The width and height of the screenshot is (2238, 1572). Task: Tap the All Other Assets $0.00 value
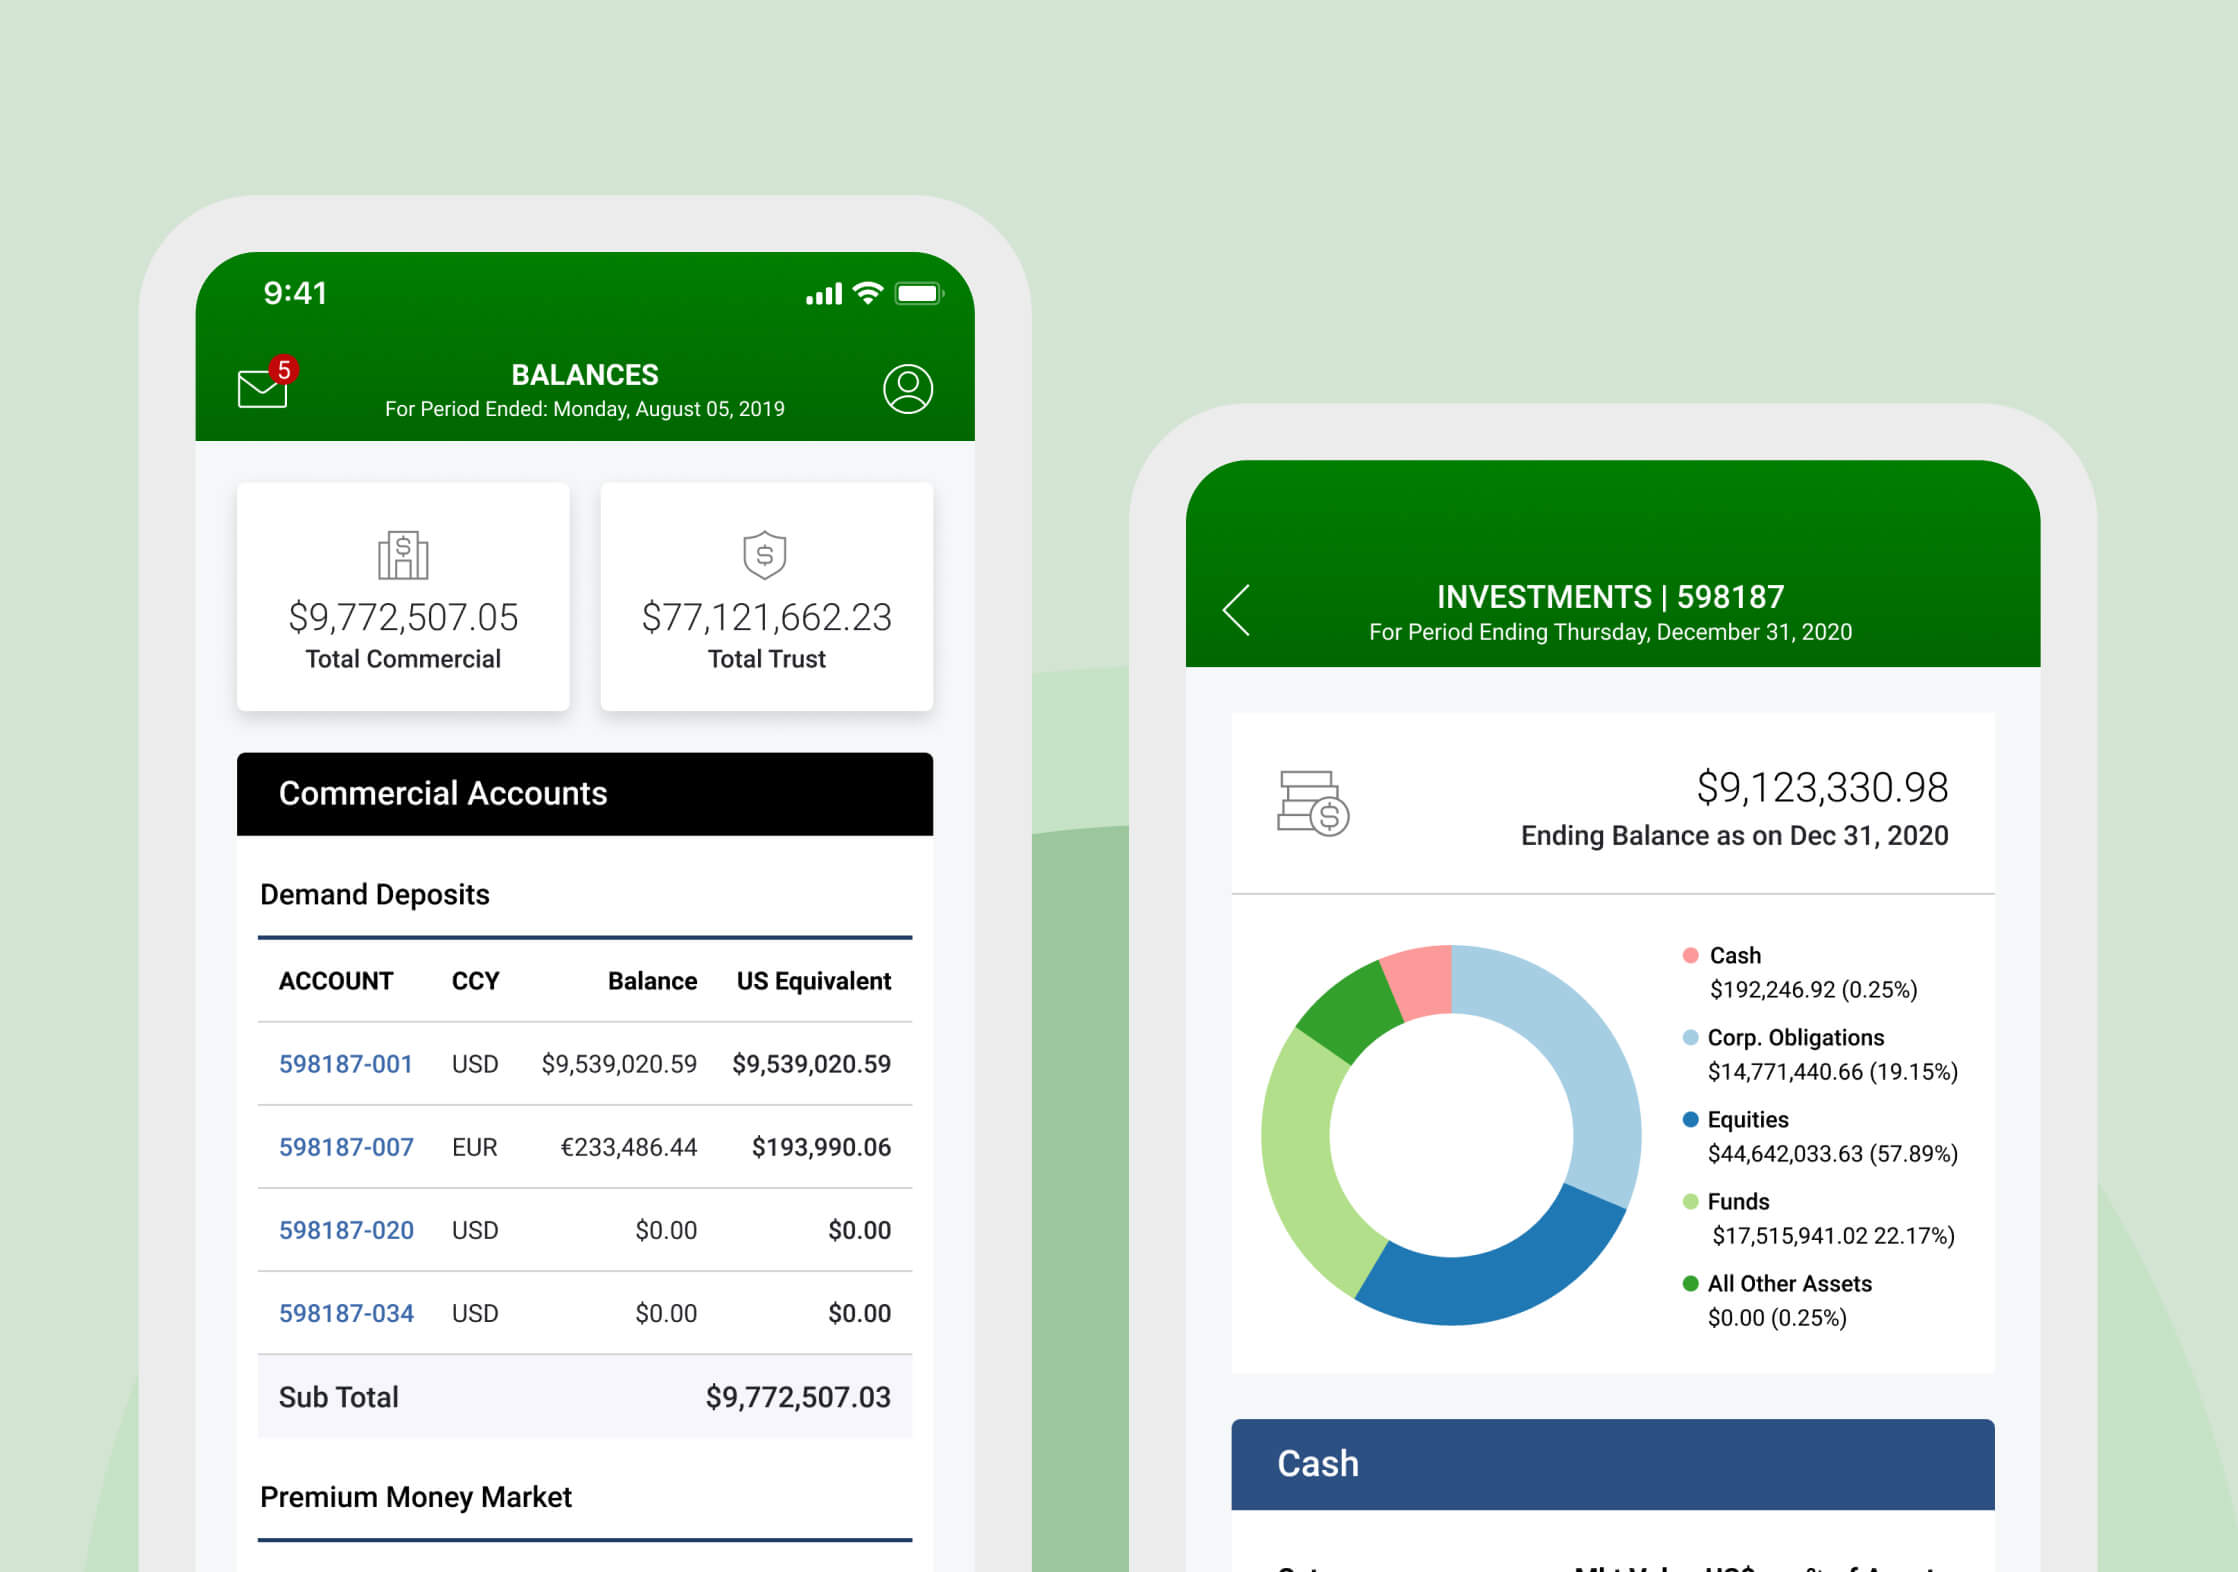(1777, 1318)
